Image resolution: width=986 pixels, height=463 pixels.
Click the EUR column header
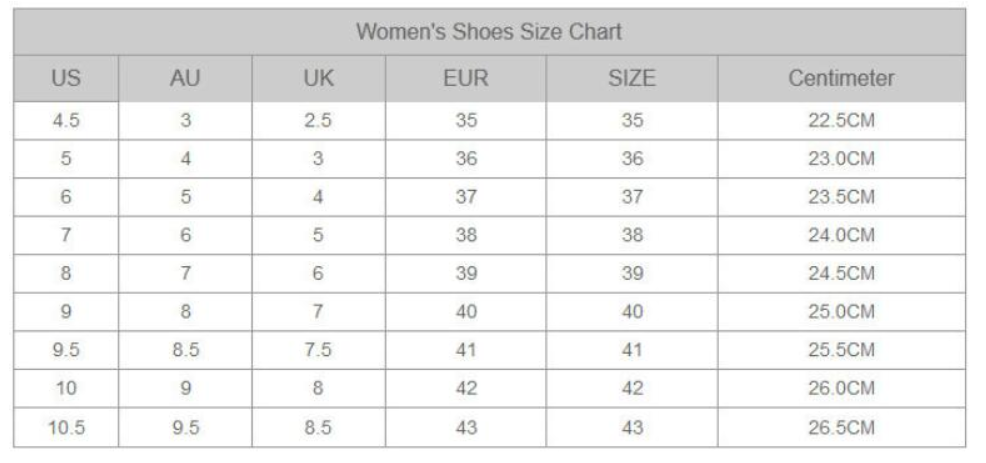[465, 78]
